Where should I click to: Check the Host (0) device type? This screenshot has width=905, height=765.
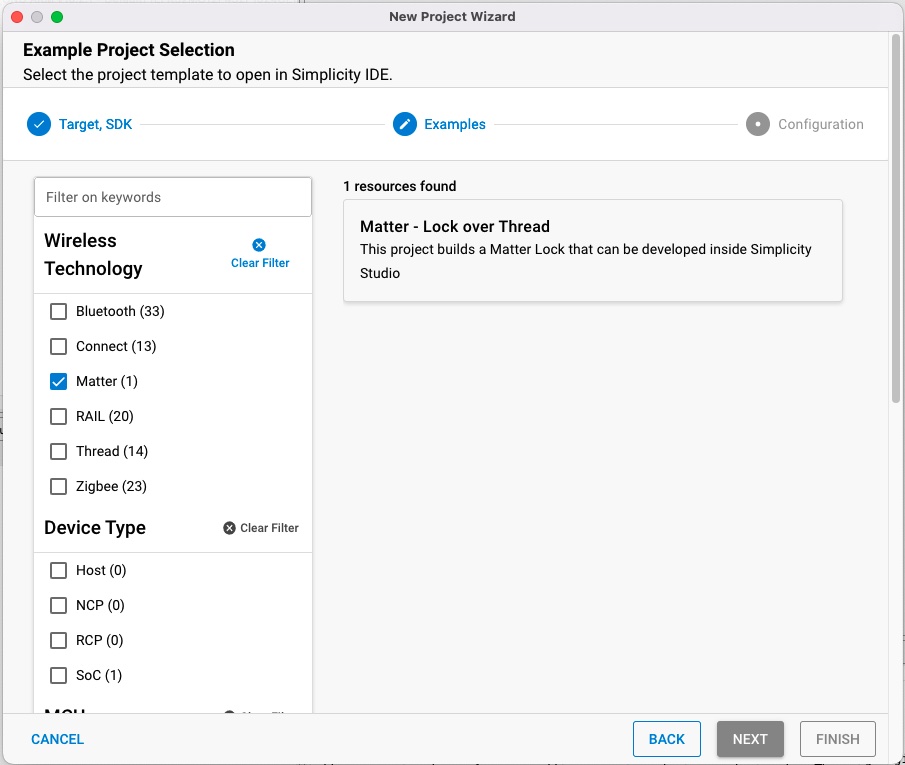(58, 570)
